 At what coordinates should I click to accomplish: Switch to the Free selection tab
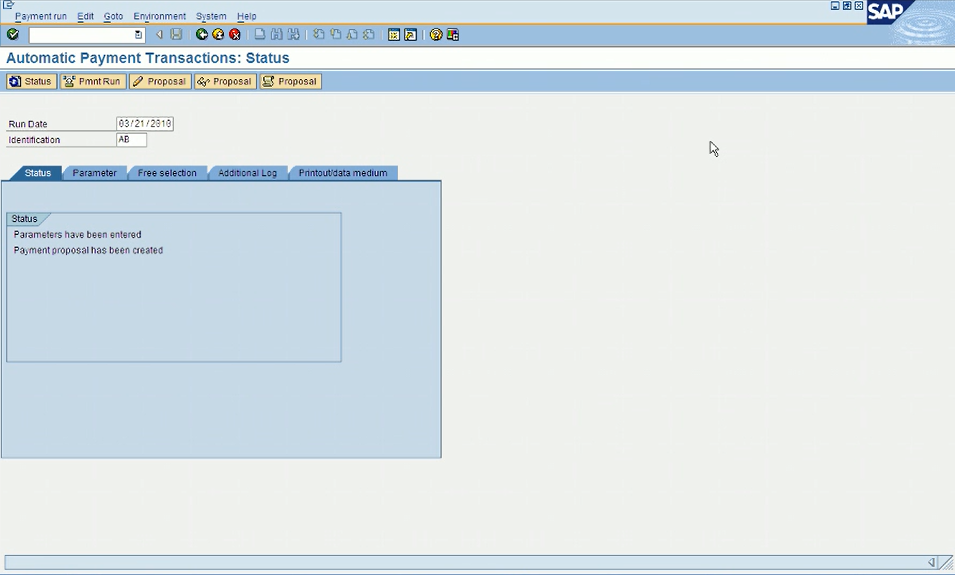167,173
